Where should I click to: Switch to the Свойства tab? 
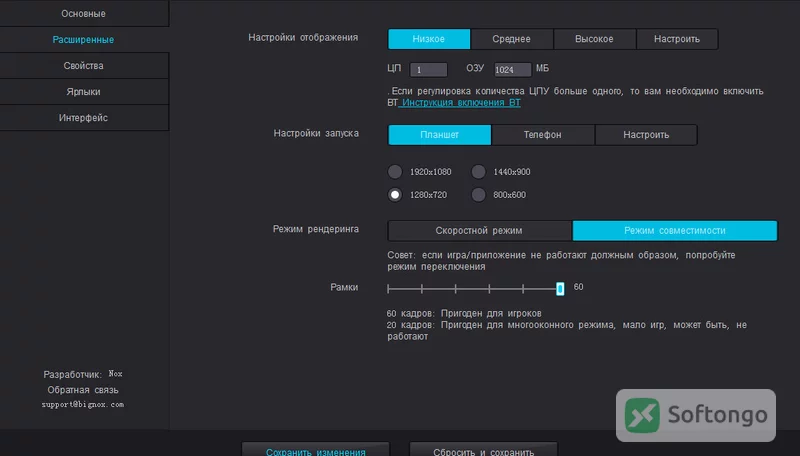(x=84, y=66)
